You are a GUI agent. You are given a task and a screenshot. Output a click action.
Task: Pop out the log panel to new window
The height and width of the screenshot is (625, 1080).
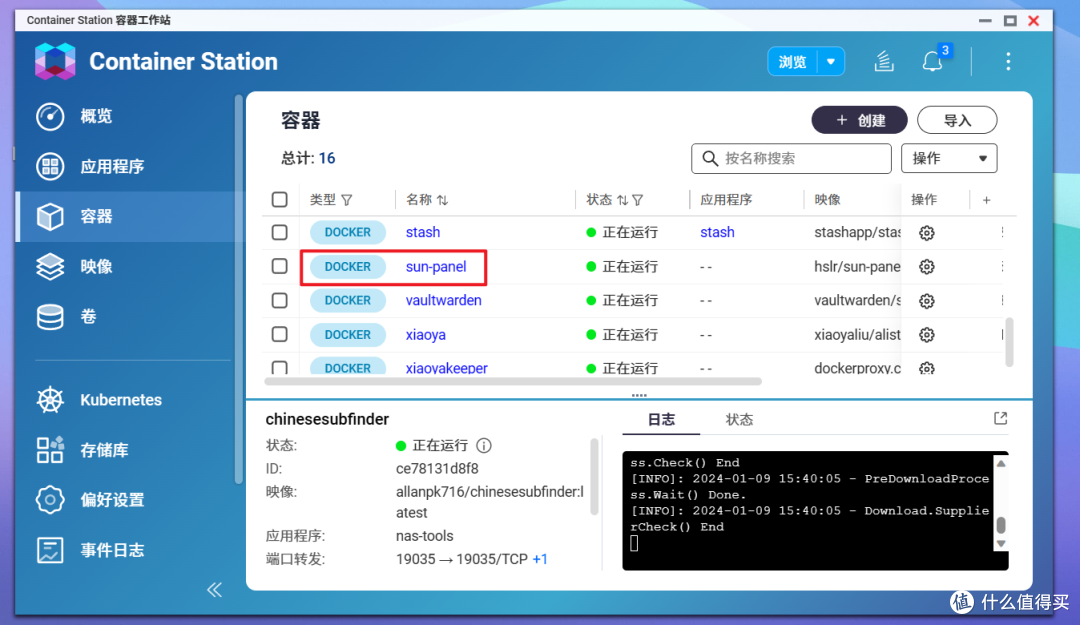coord(1000,418)
